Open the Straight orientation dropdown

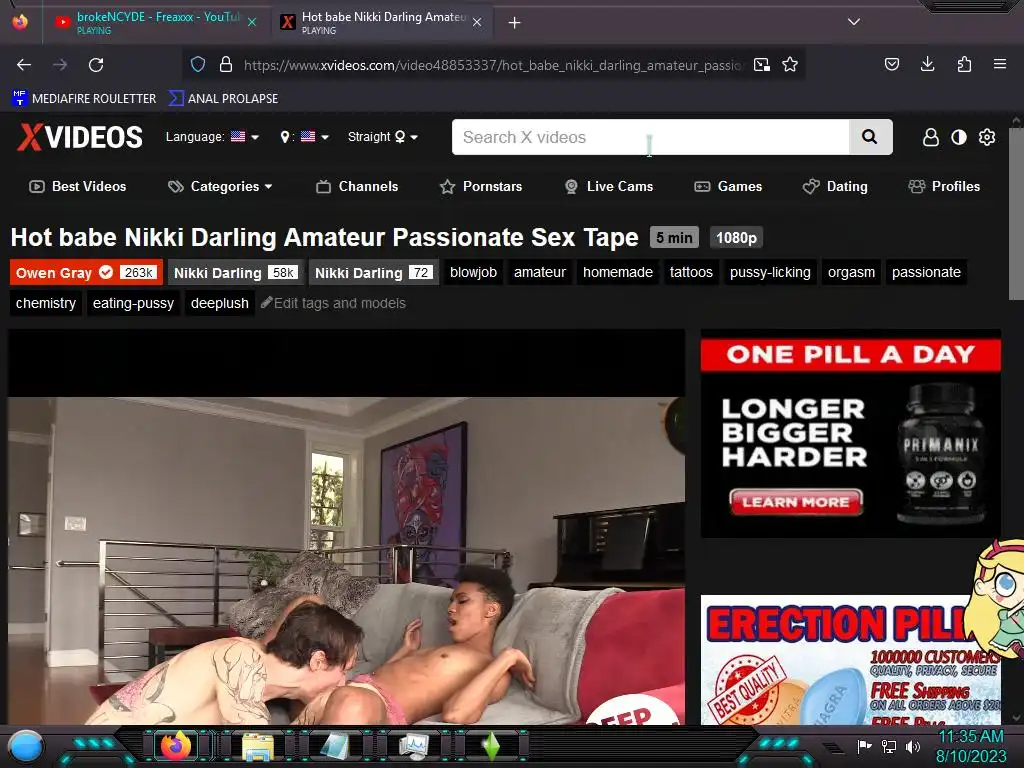tap(383, 136)
